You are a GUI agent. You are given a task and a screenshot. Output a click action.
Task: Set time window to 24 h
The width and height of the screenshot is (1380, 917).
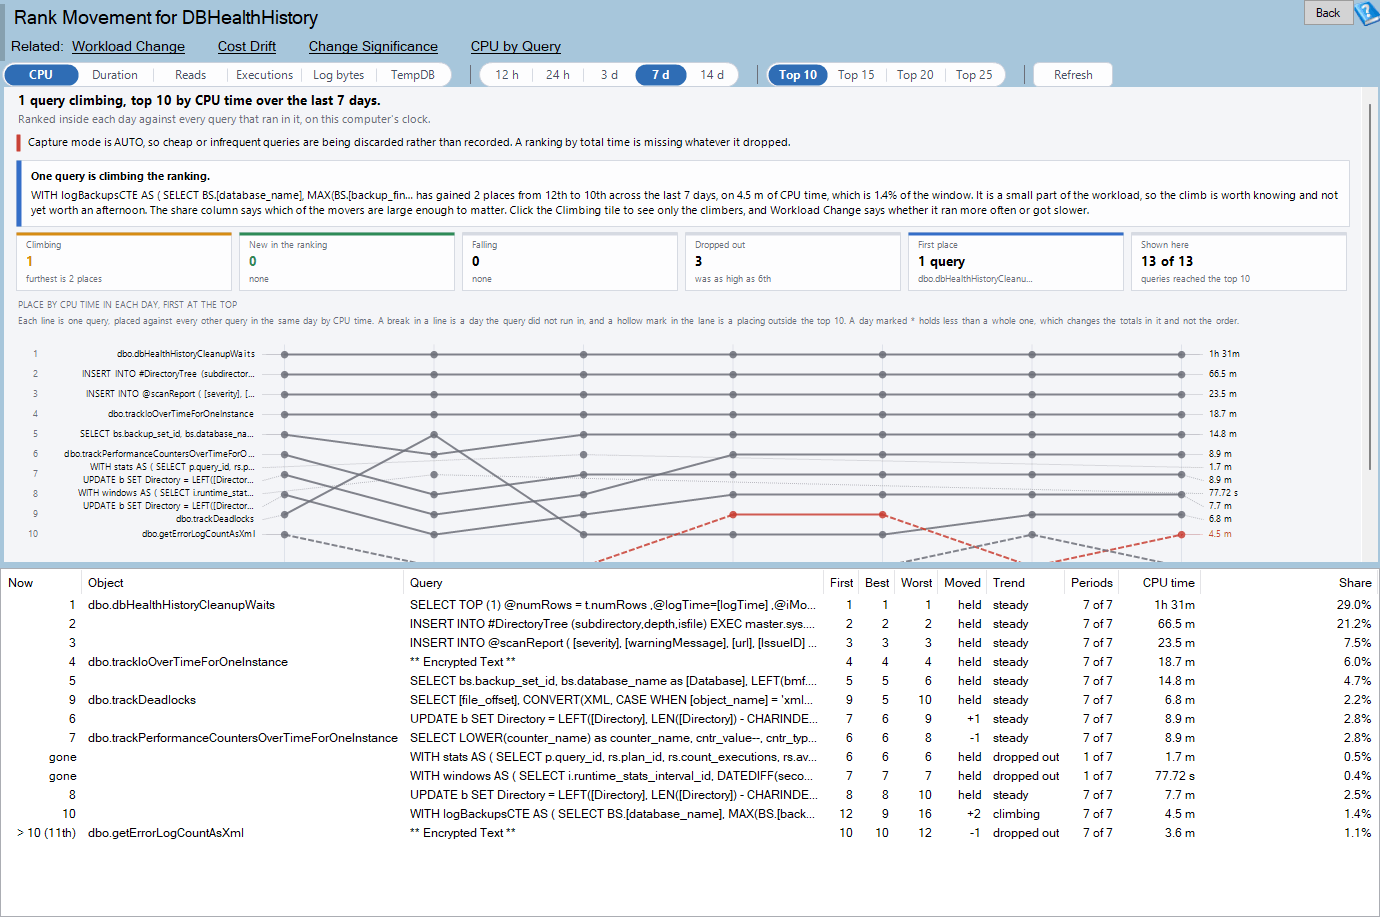[x=558, y=75]
